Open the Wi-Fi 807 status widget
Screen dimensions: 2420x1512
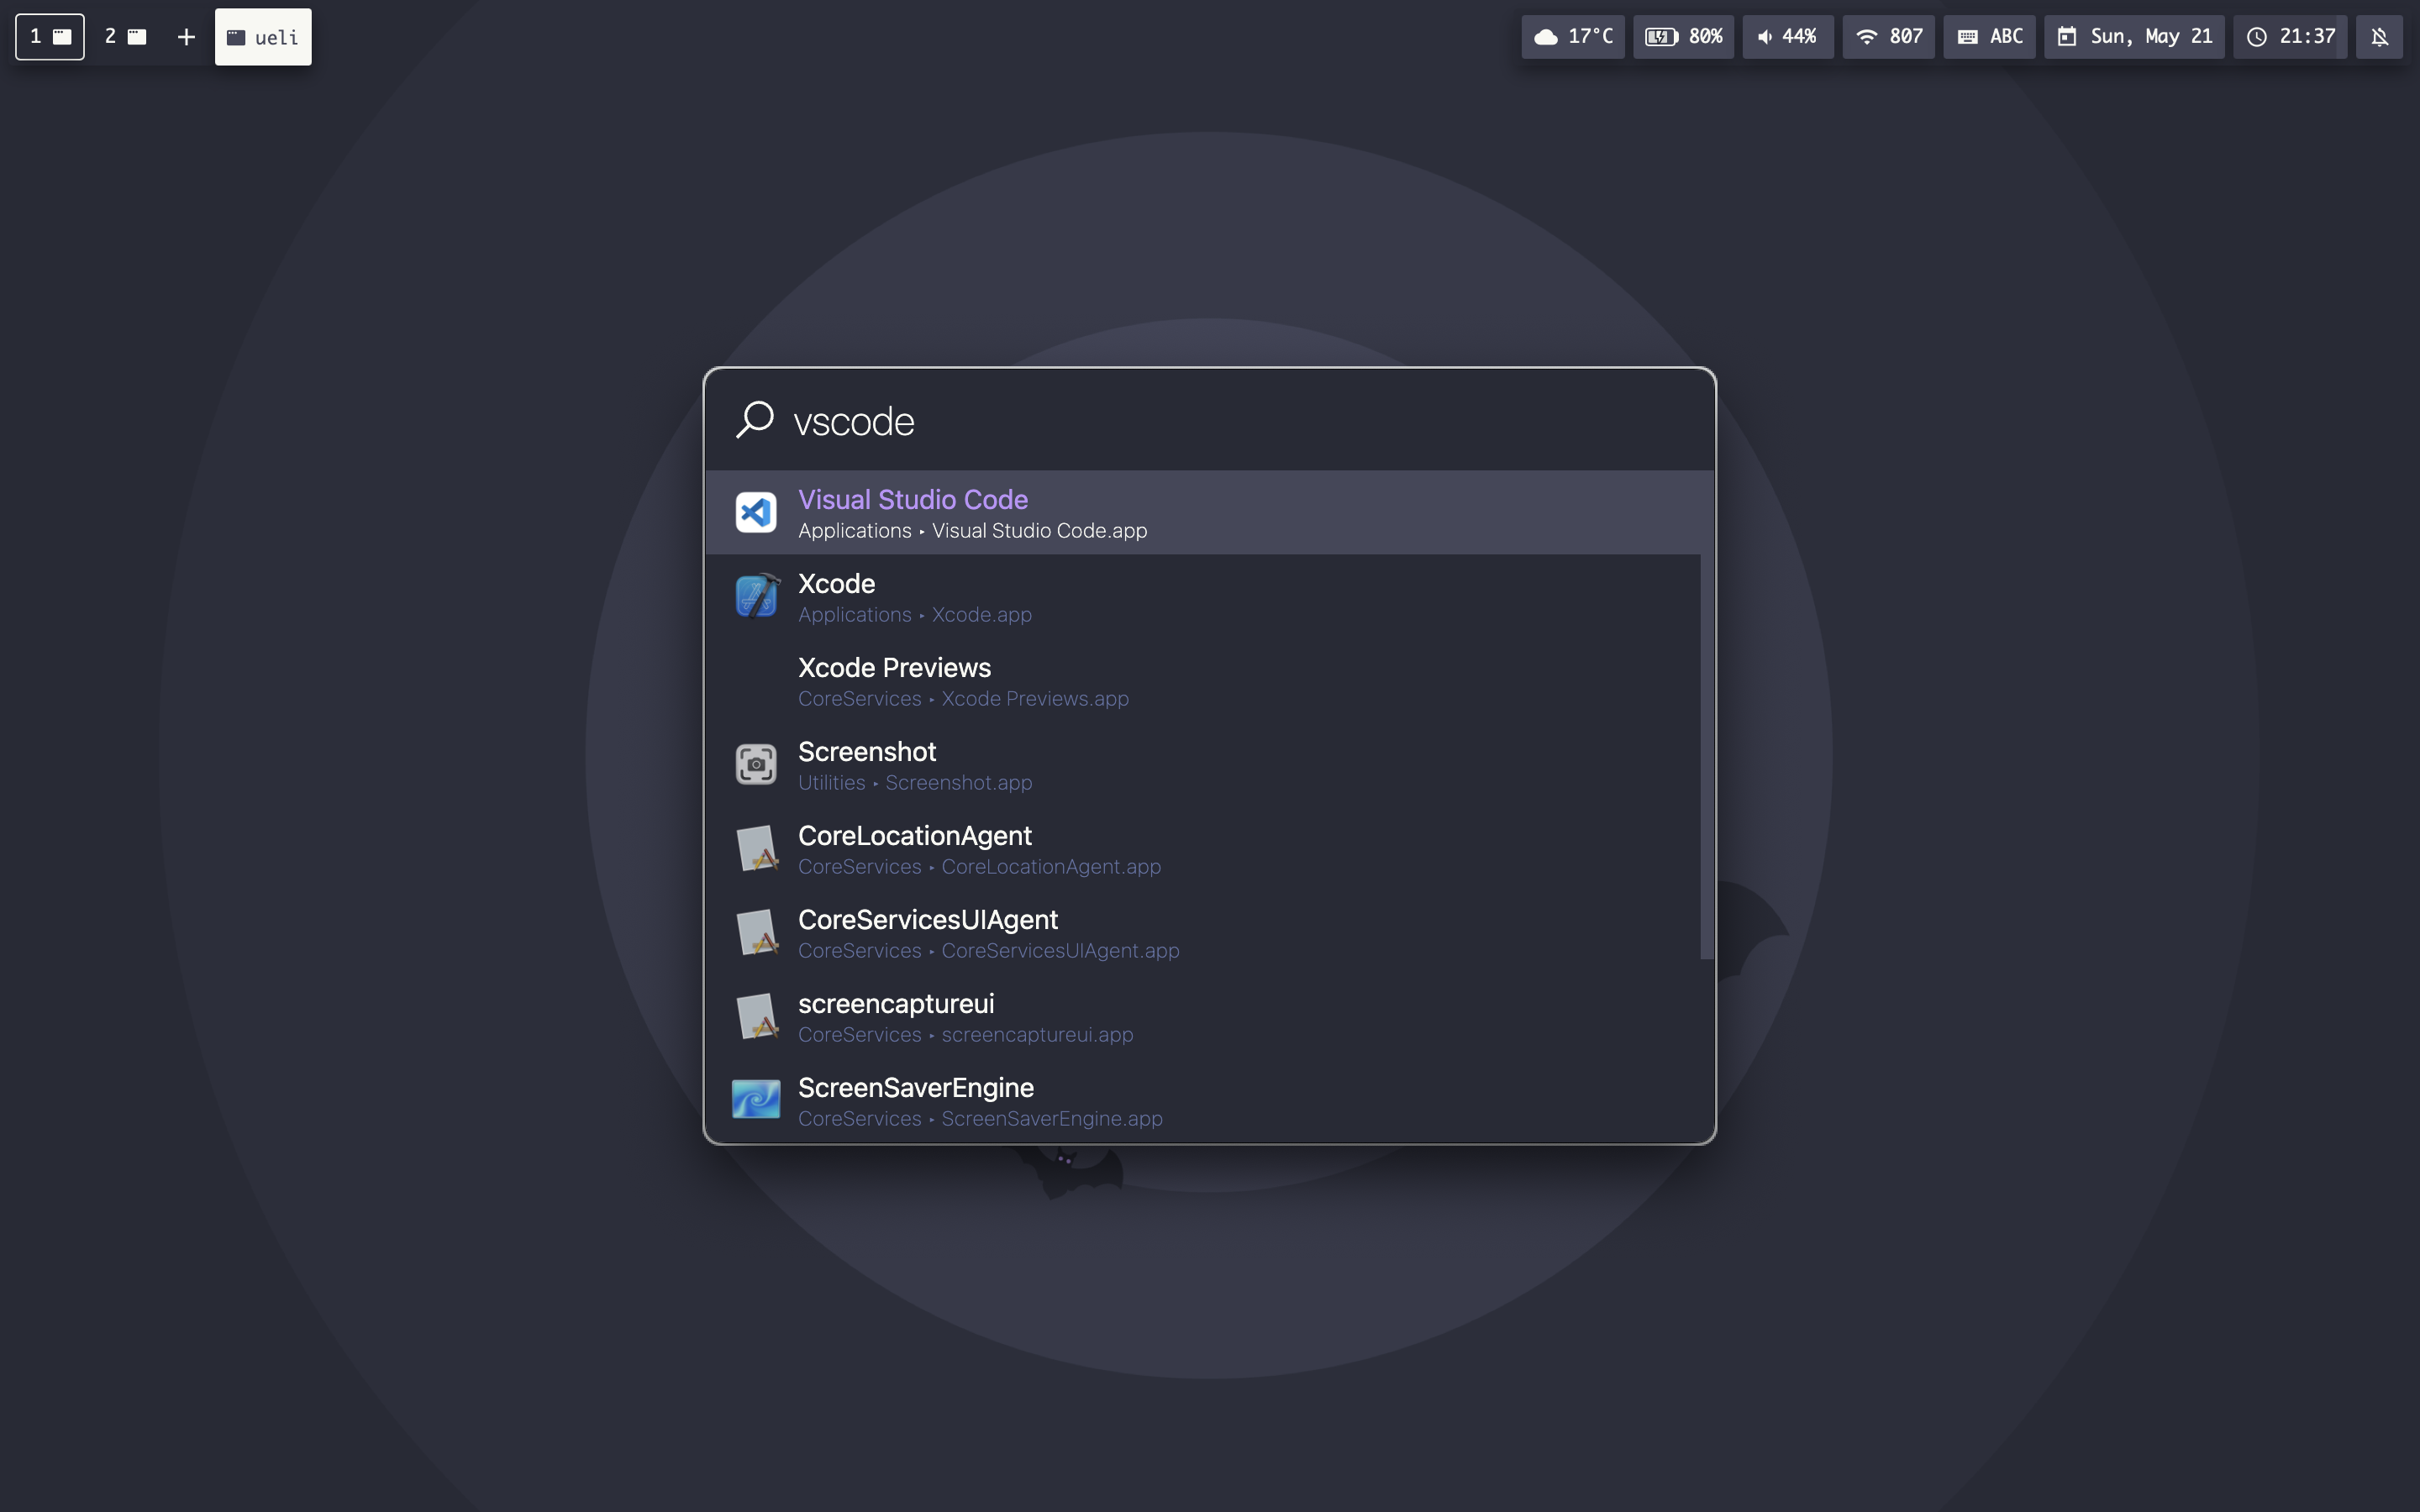point(1888,37)
